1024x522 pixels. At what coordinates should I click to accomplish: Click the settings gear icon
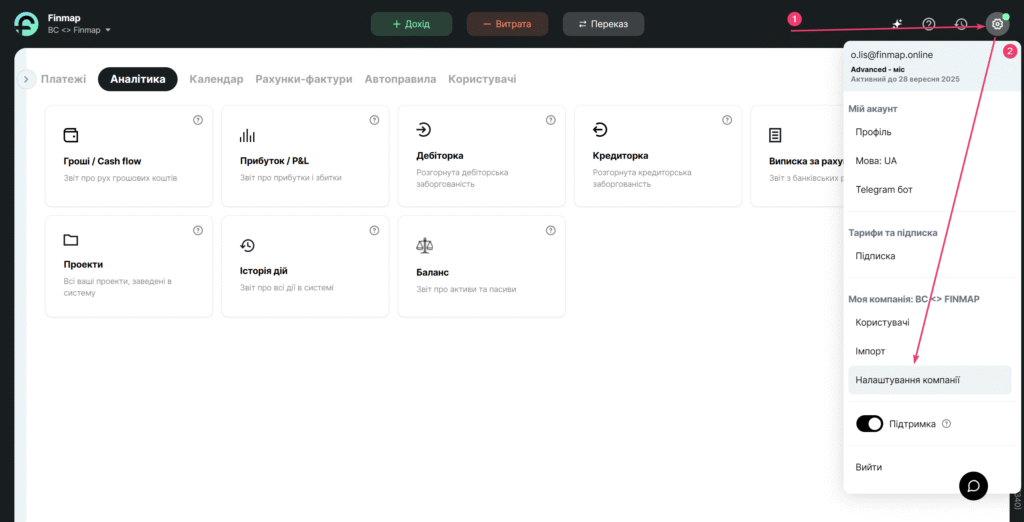[996, 24]
